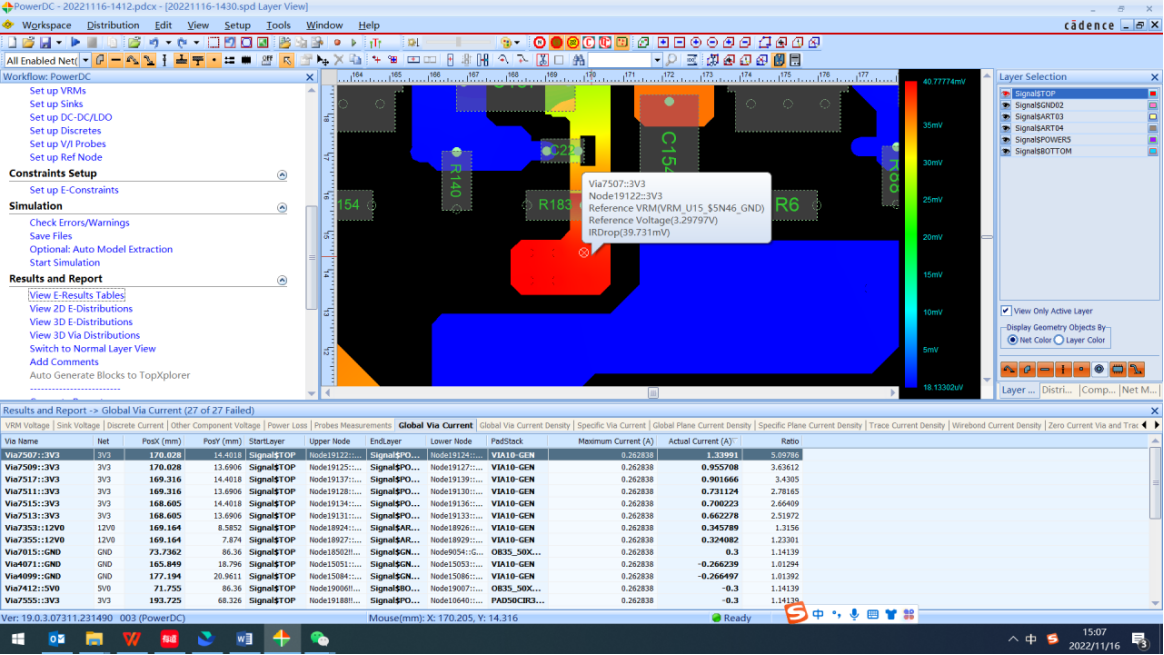
Task: Select Layer Color radio button
Action: point(1059,340)
